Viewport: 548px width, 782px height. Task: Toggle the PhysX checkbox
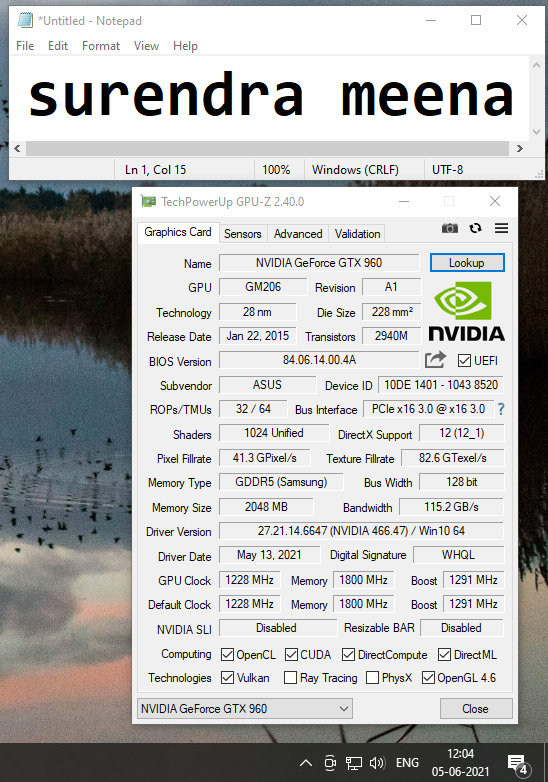(372, 678)
